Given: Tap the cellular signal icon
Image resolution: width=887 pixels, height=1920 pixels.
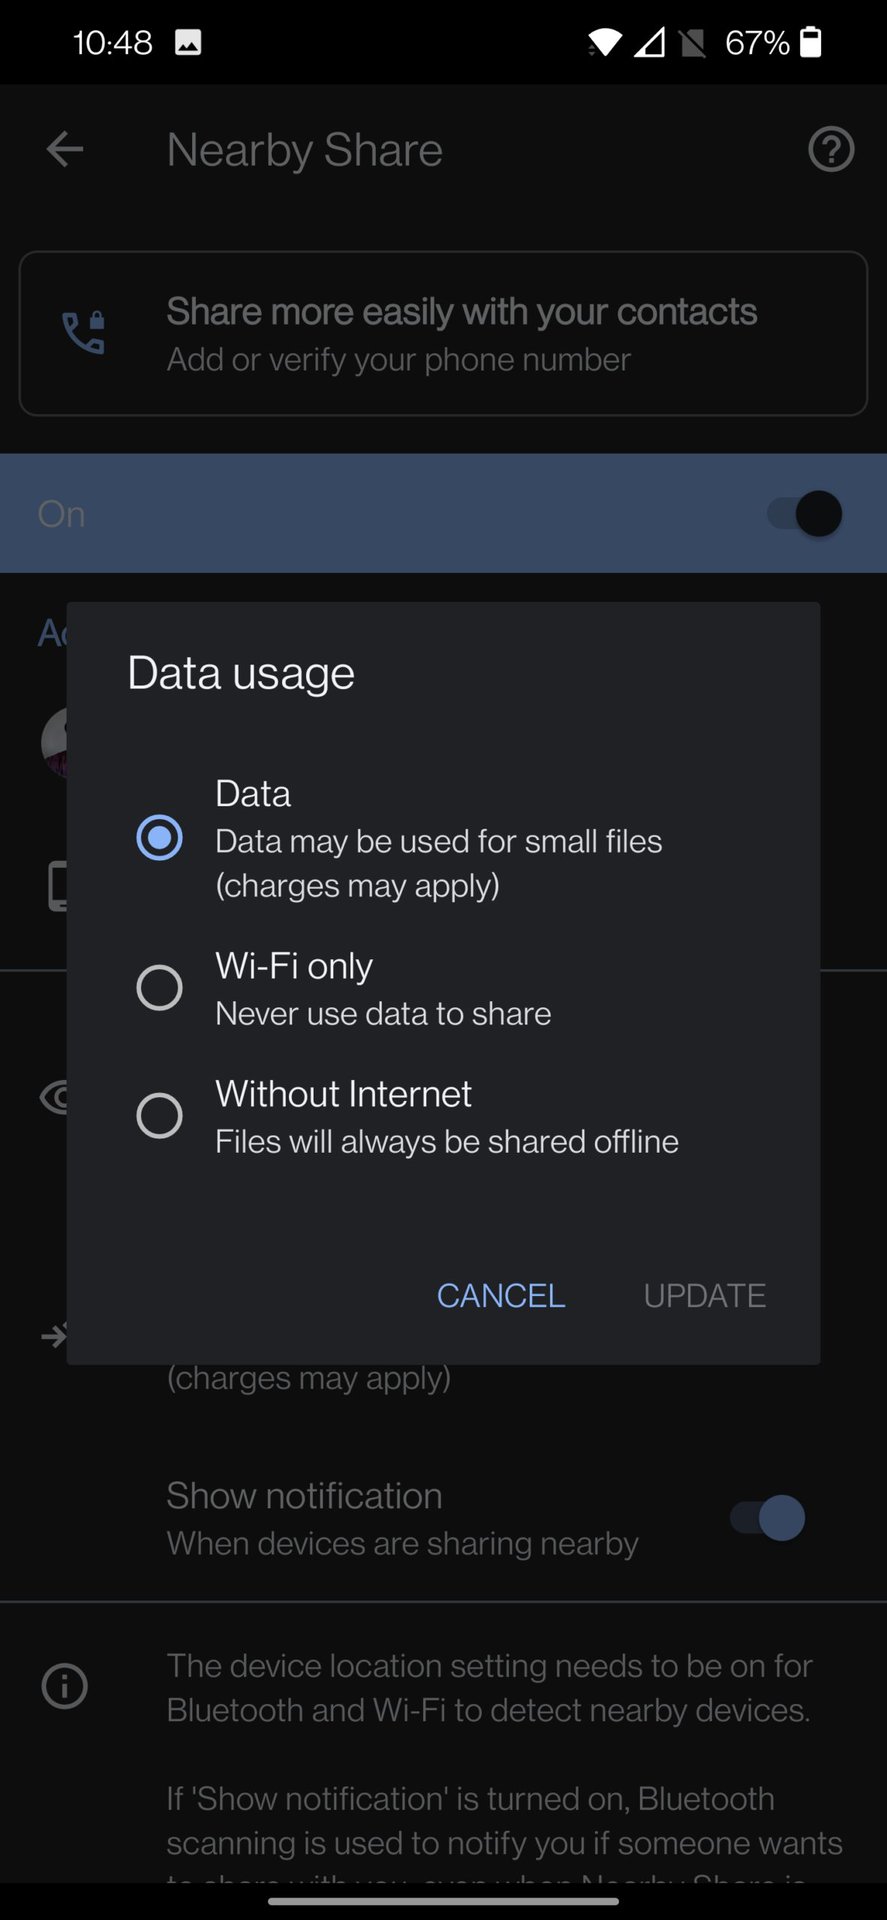Looking at the screenshot, I should click(649, 42).
